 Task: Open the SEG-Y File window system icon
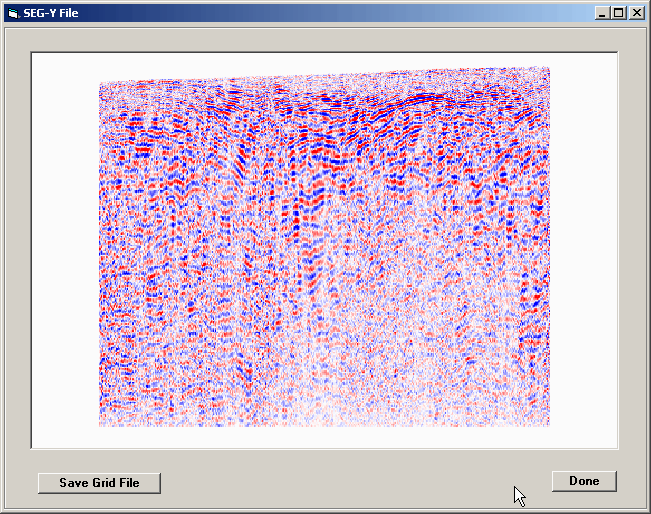(x=13, y=13)
